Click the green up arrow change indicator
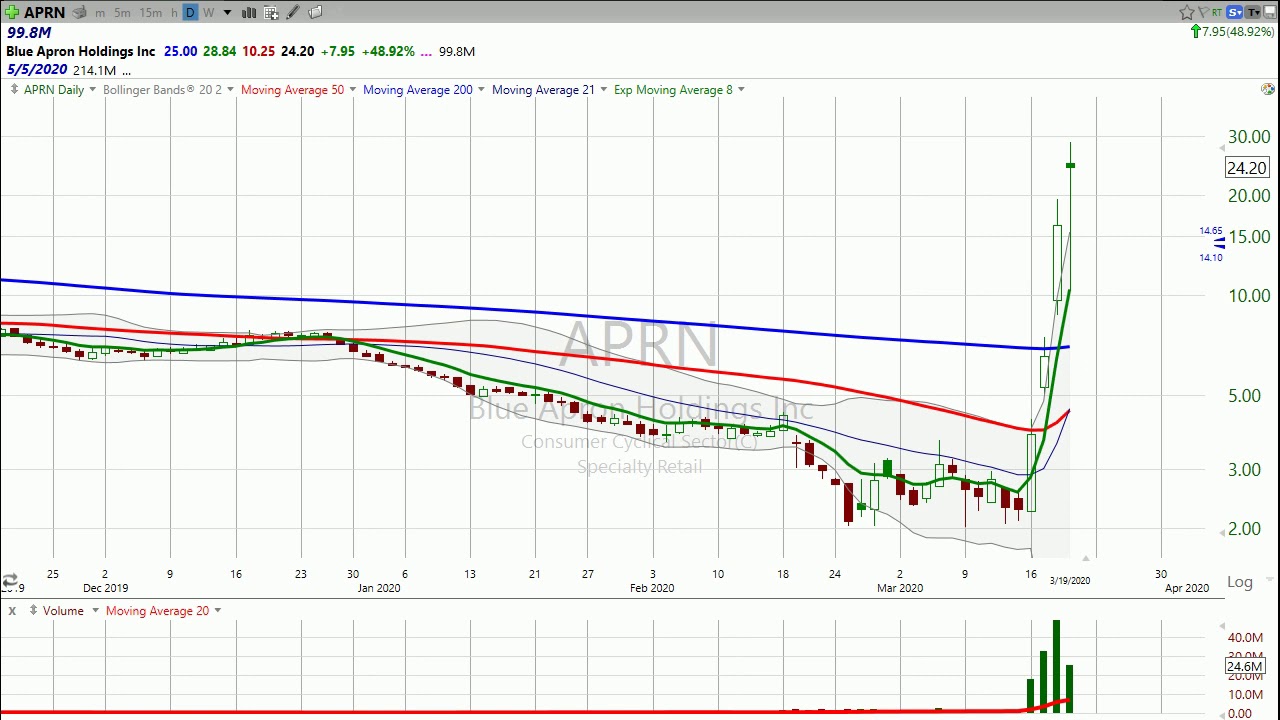1280x720 pixels. click(1195, 32)
